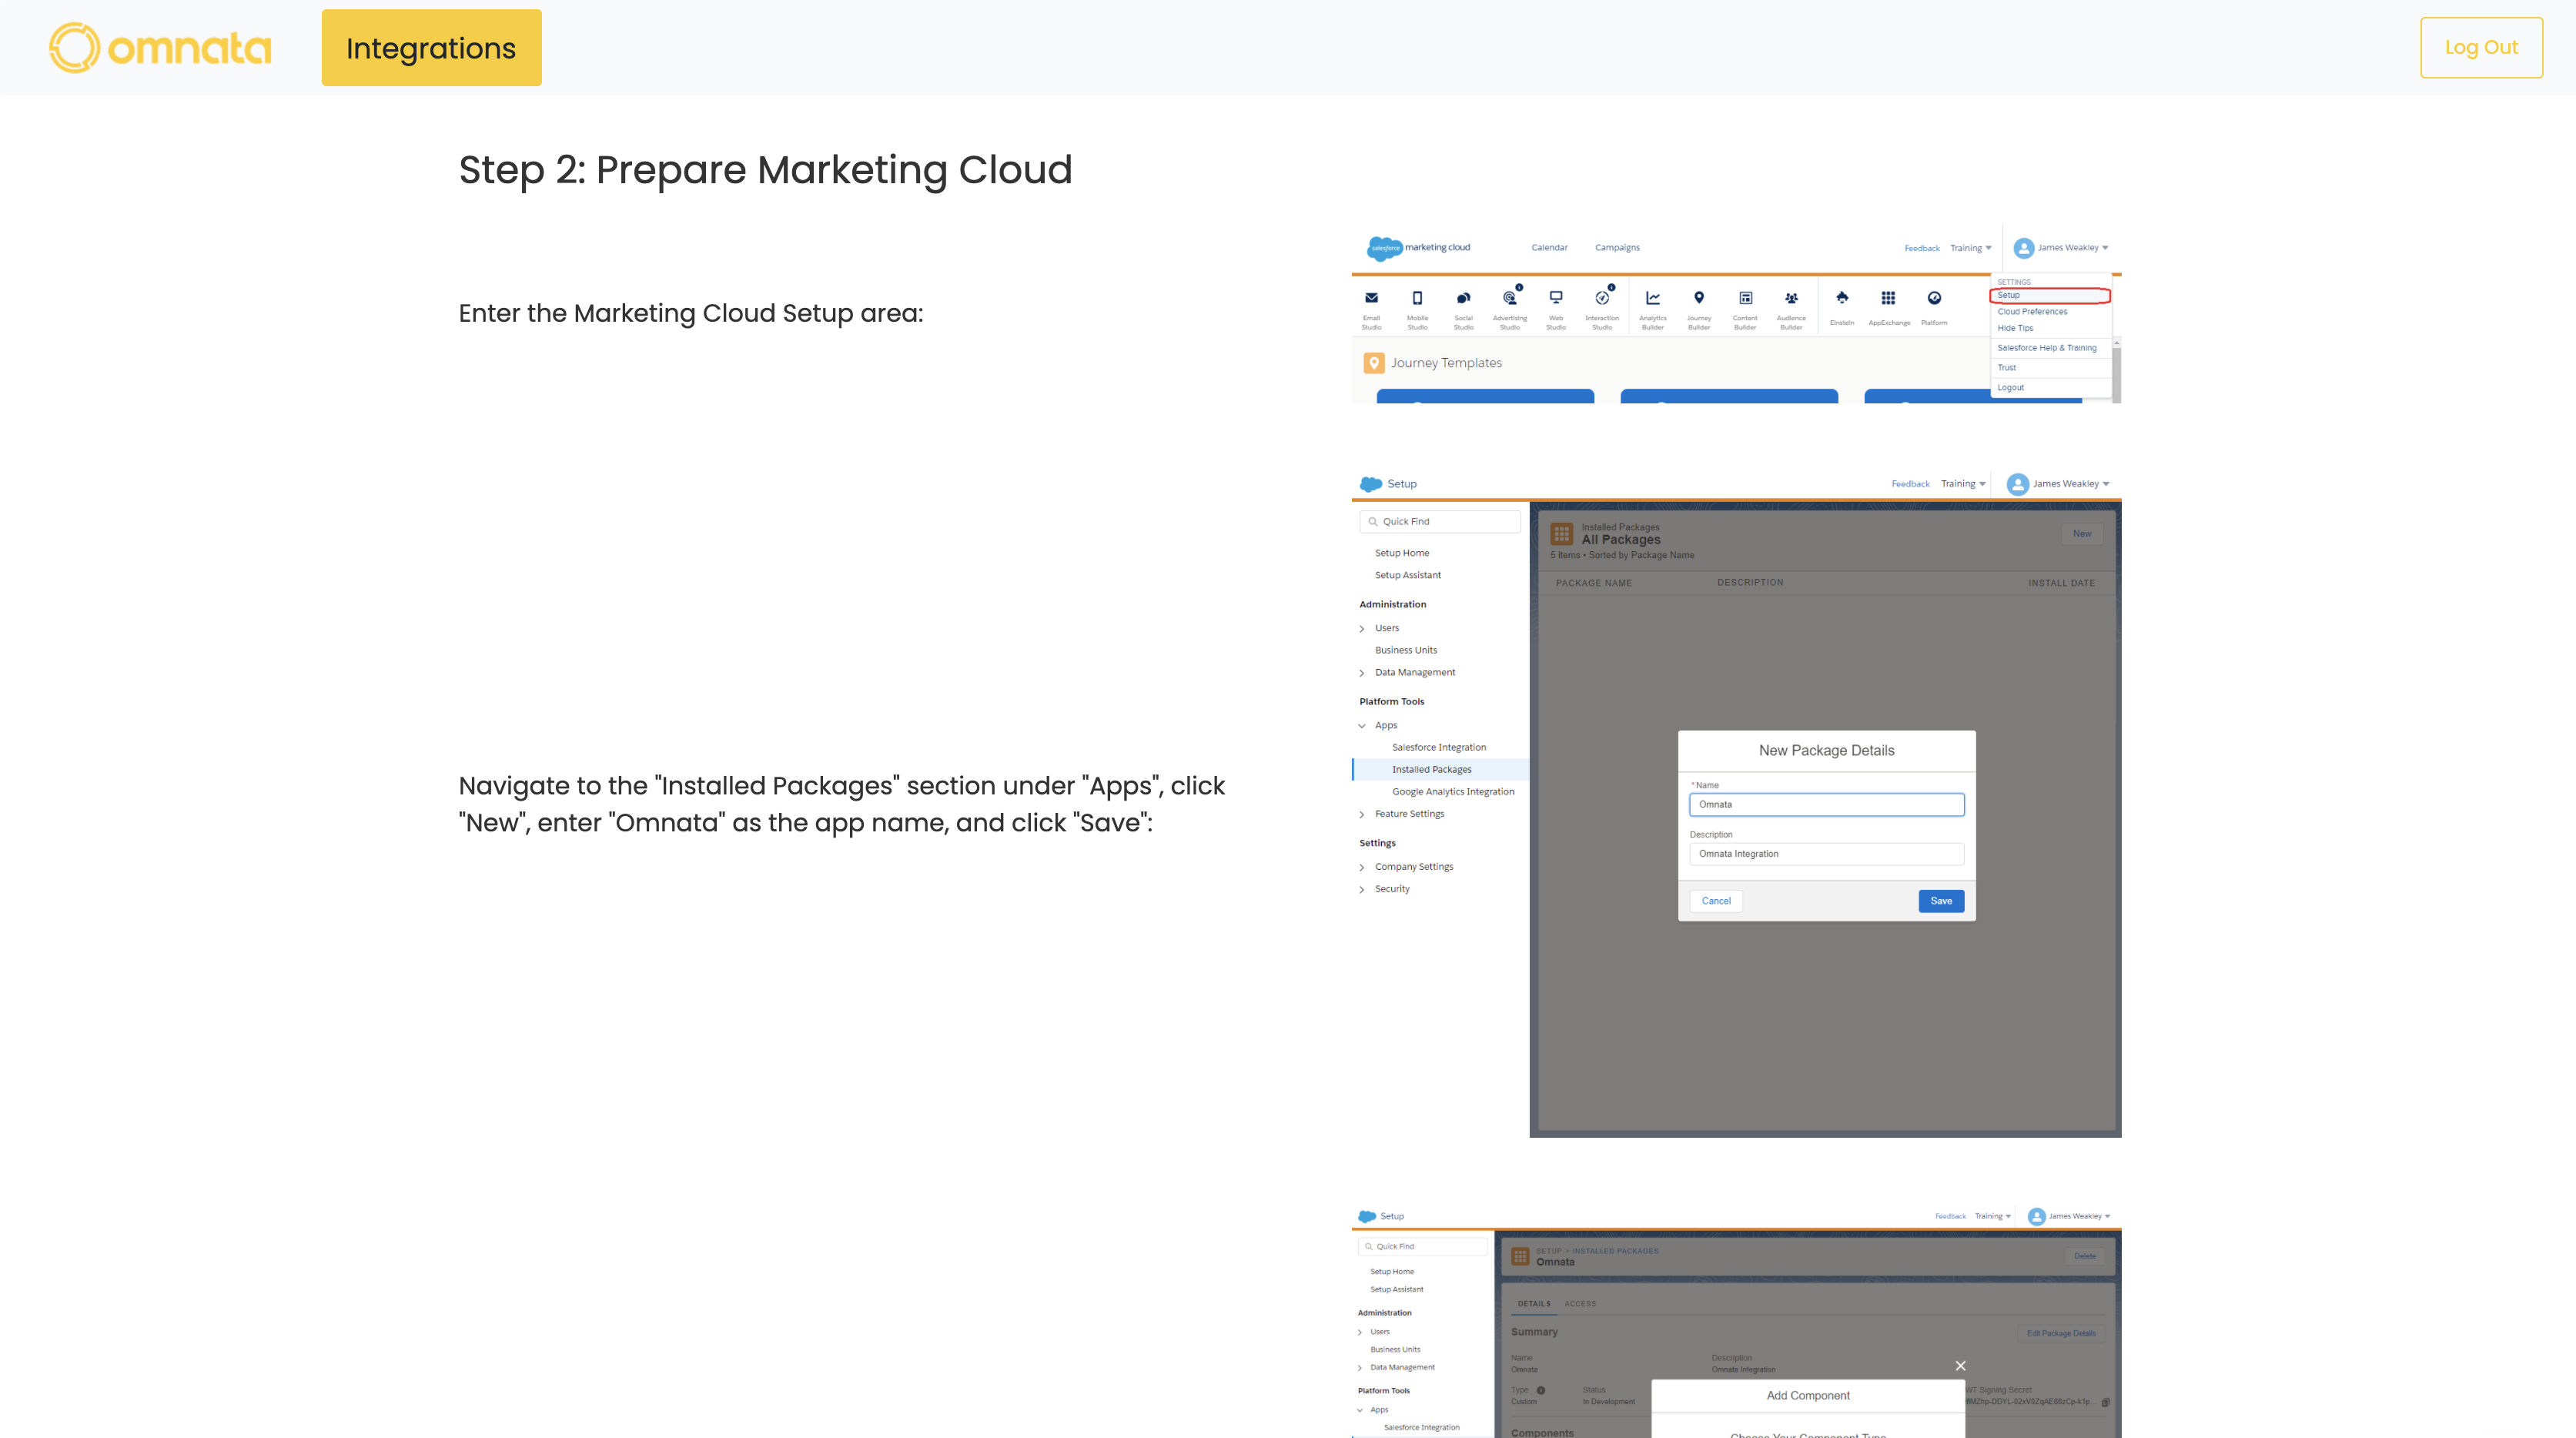Click cloud icon beside Setup in All Packages screenshot
Screen dimensions: 2576x1438
tap(1371, 484)
